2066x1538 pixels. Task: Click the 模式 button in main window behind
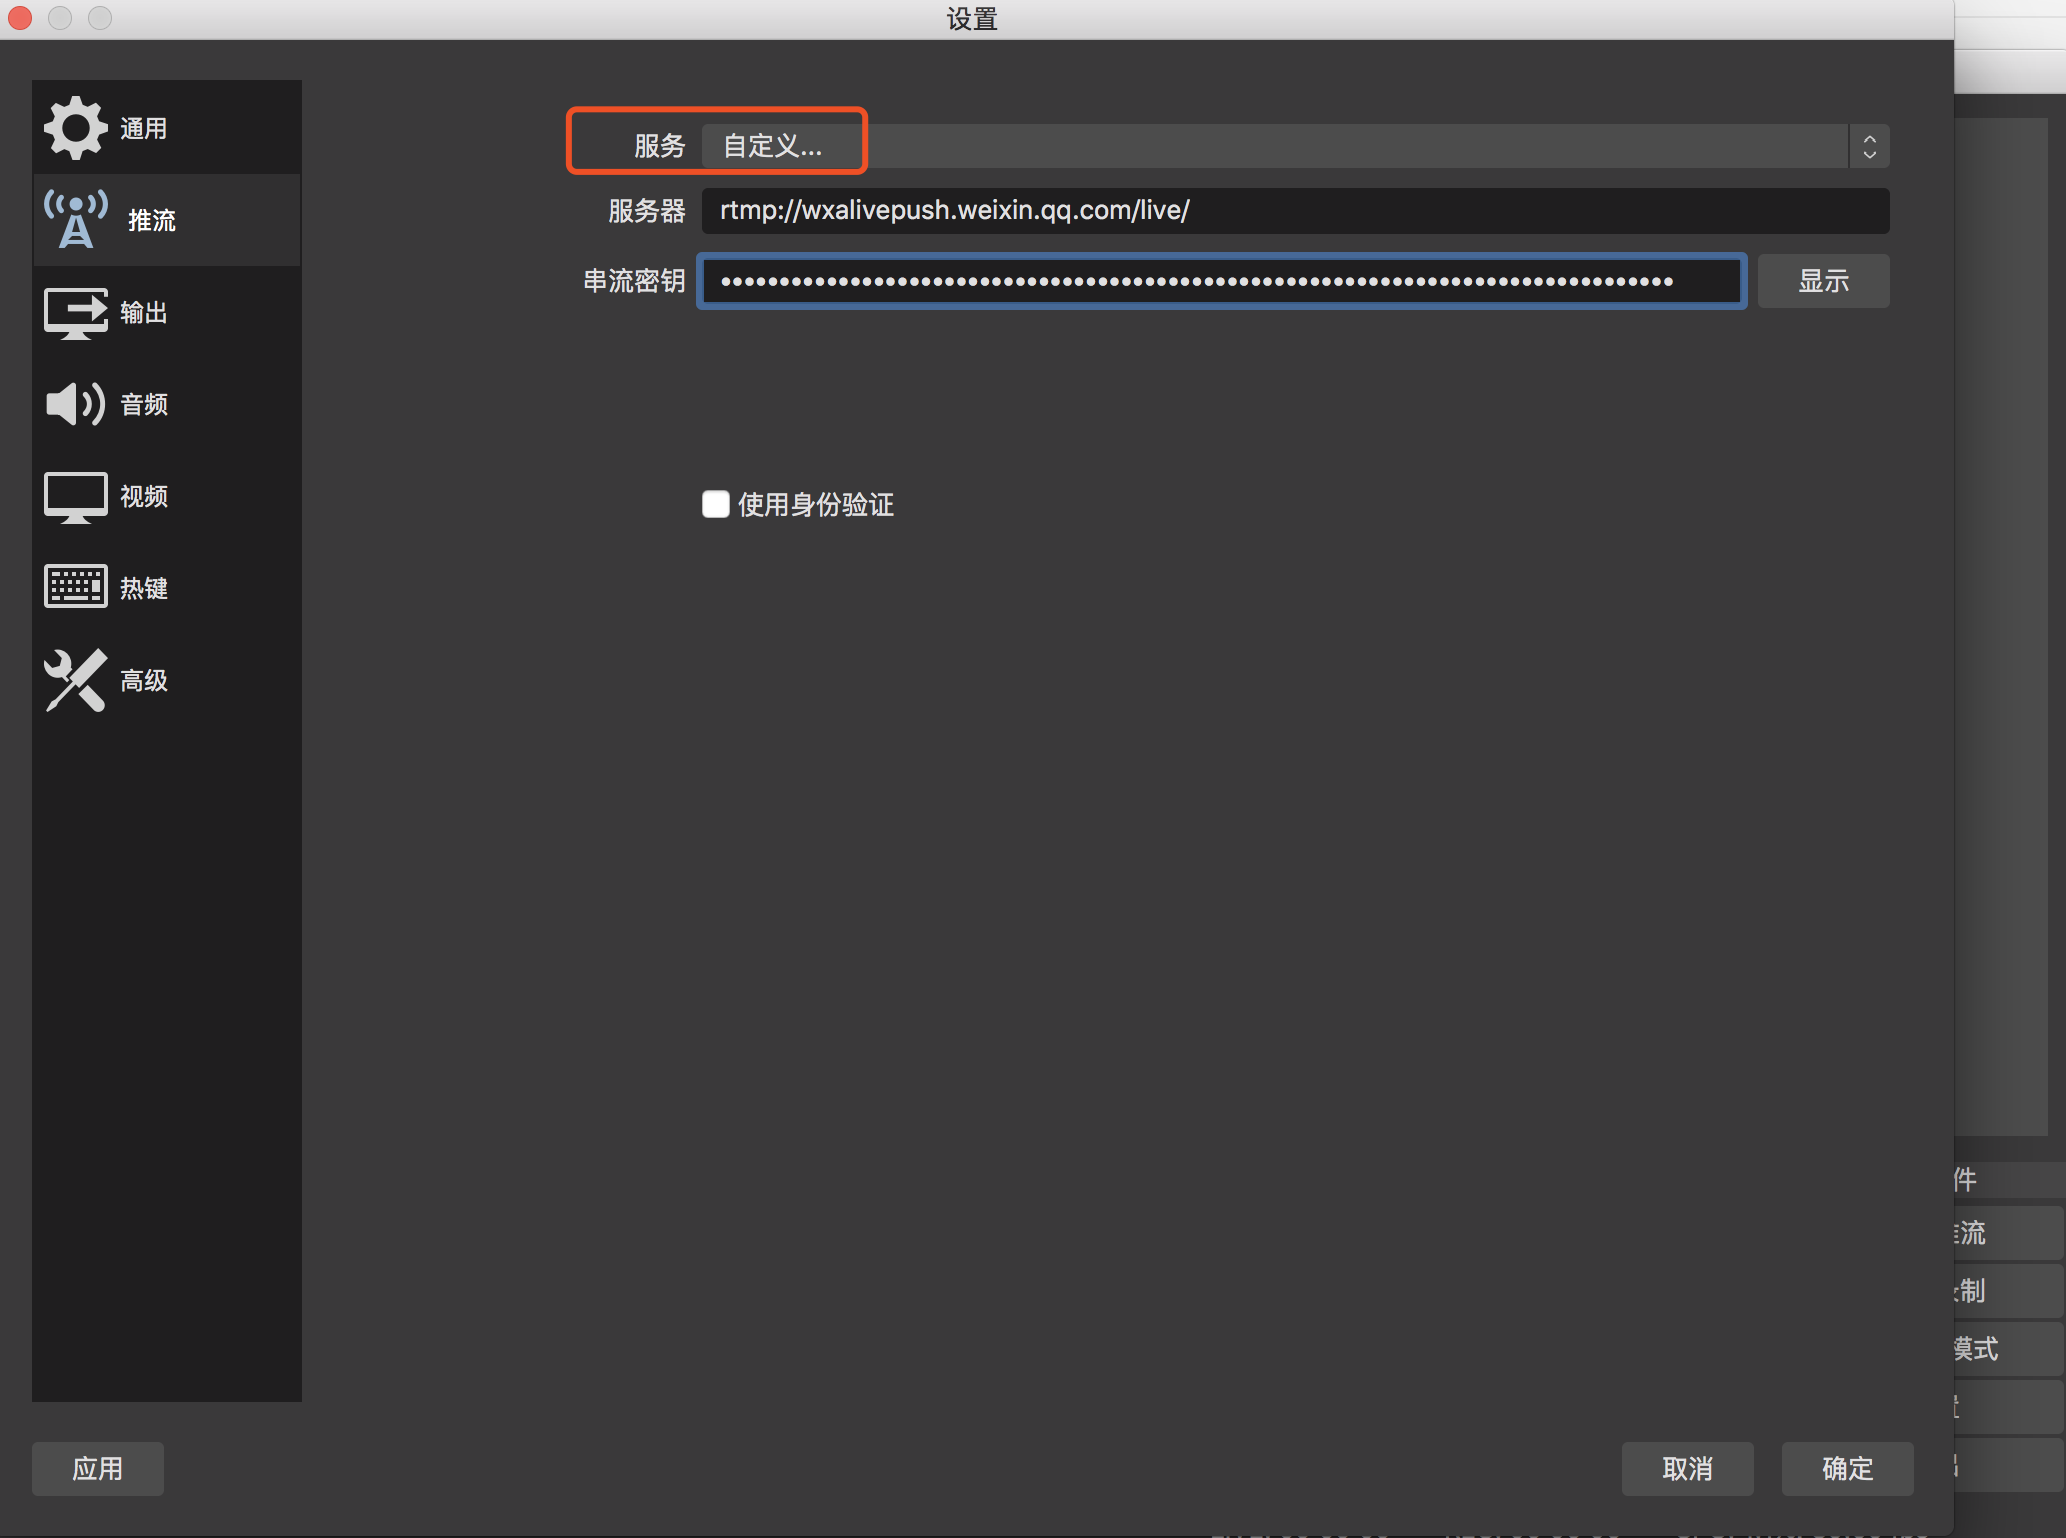coord(2009,1349)
